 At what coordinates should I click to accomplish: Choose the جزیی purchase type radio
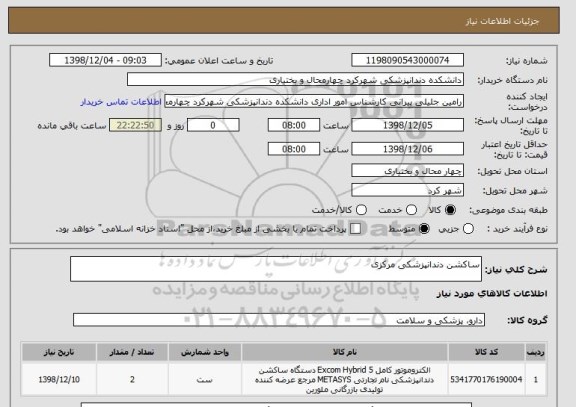(x=468, y=229)
